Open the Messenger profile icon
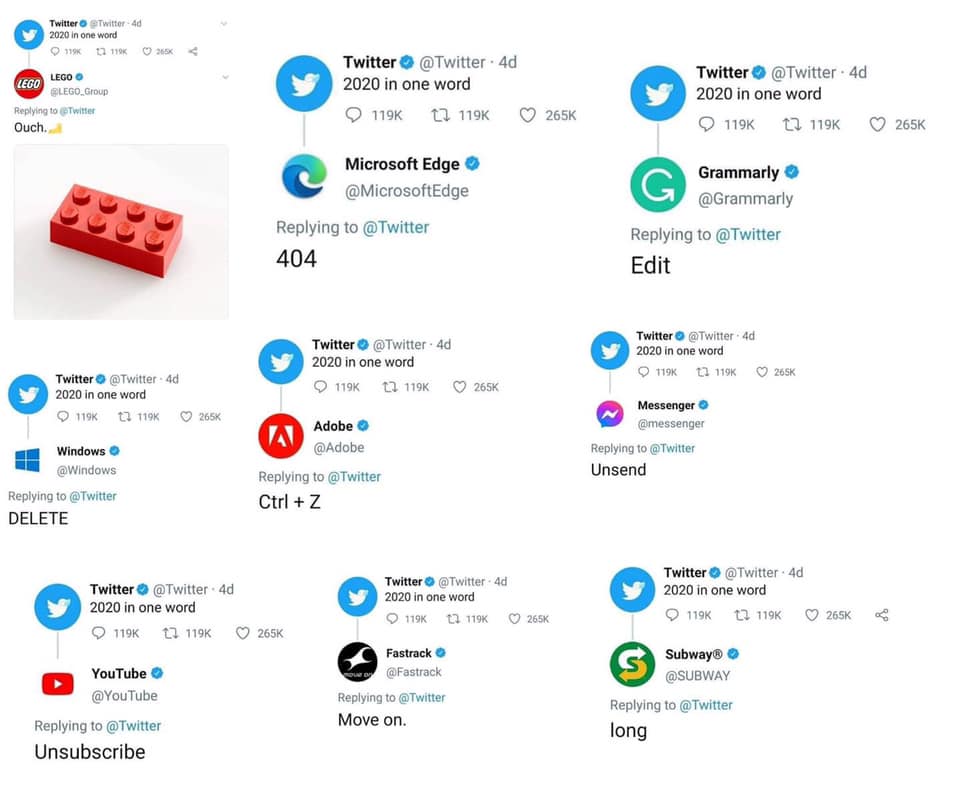The image size is (960, 804). click(x=609, y=414)
